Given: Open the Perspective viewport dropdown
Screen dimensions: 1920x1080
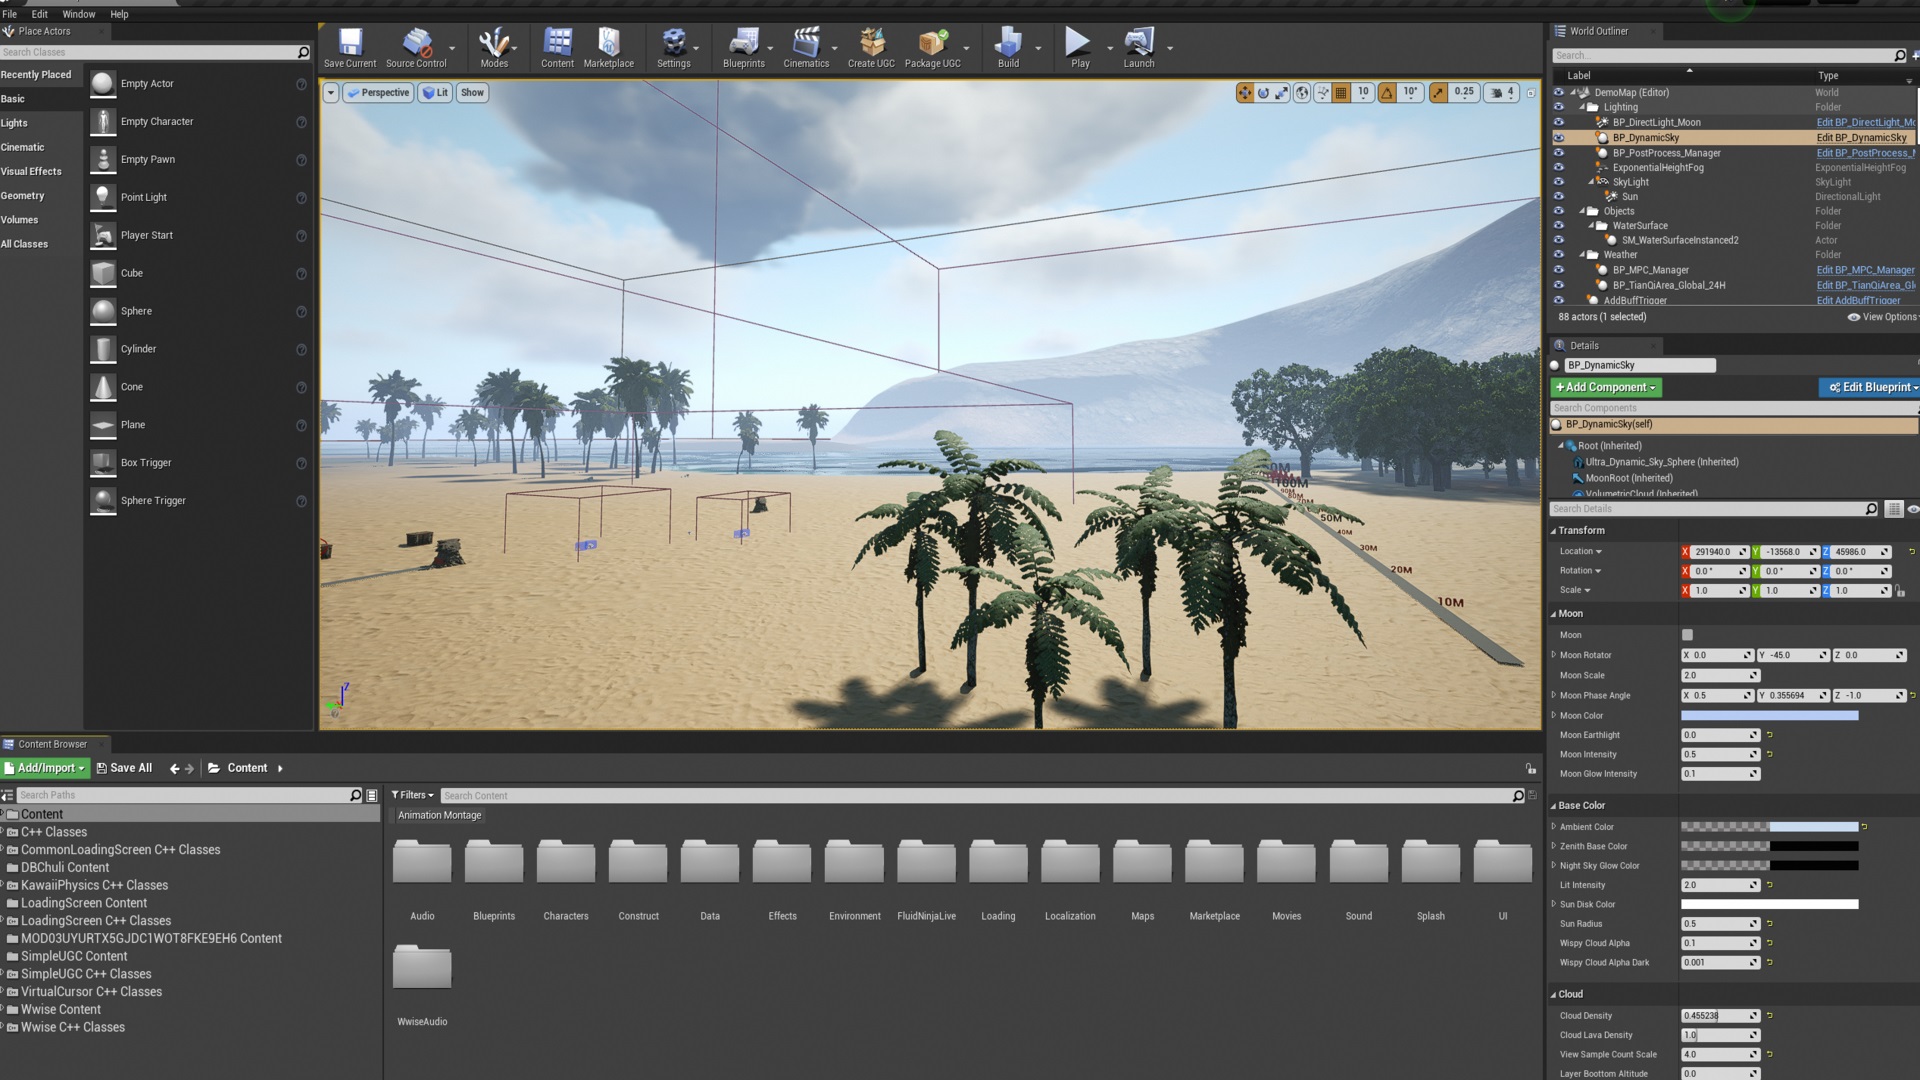Looking at the screenshot, I should tap(378, 92).
